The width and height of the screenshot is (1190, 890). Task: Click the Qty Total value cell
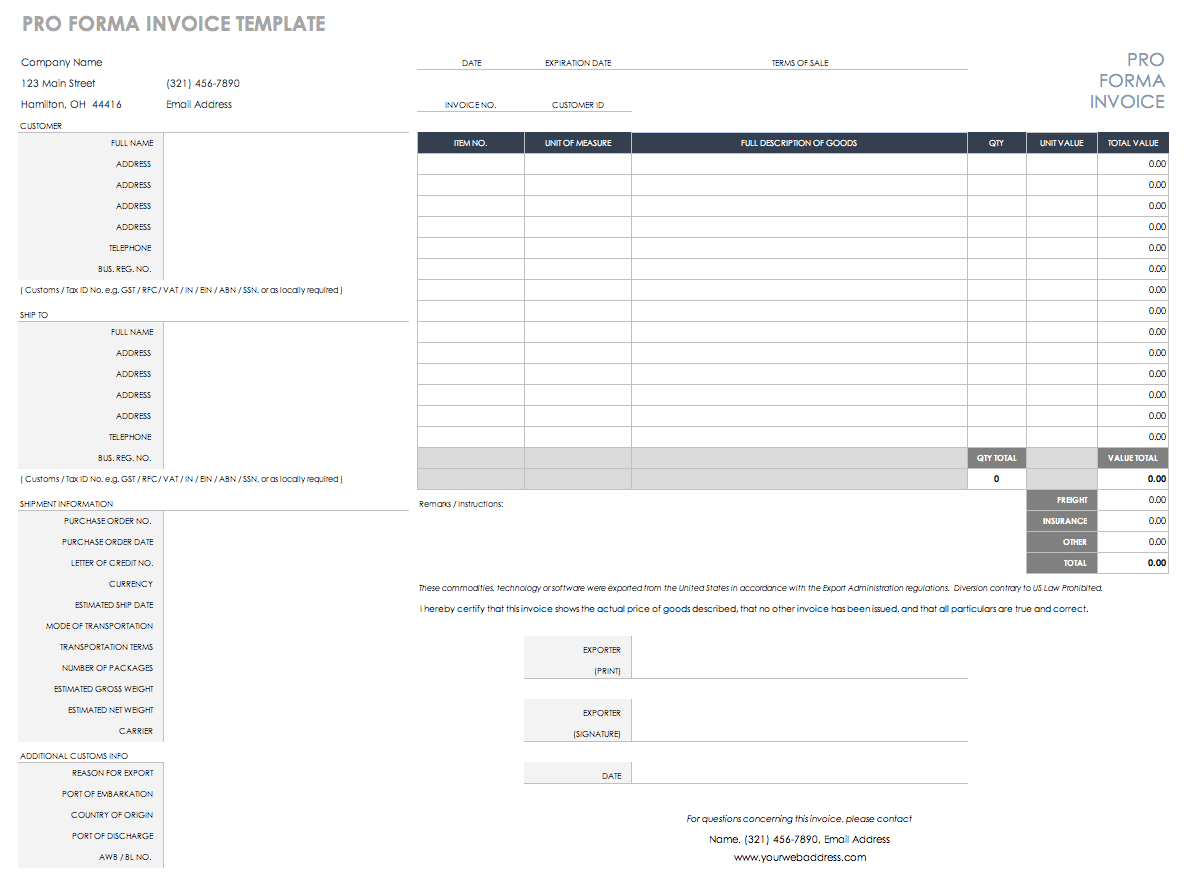click(996, 479)
